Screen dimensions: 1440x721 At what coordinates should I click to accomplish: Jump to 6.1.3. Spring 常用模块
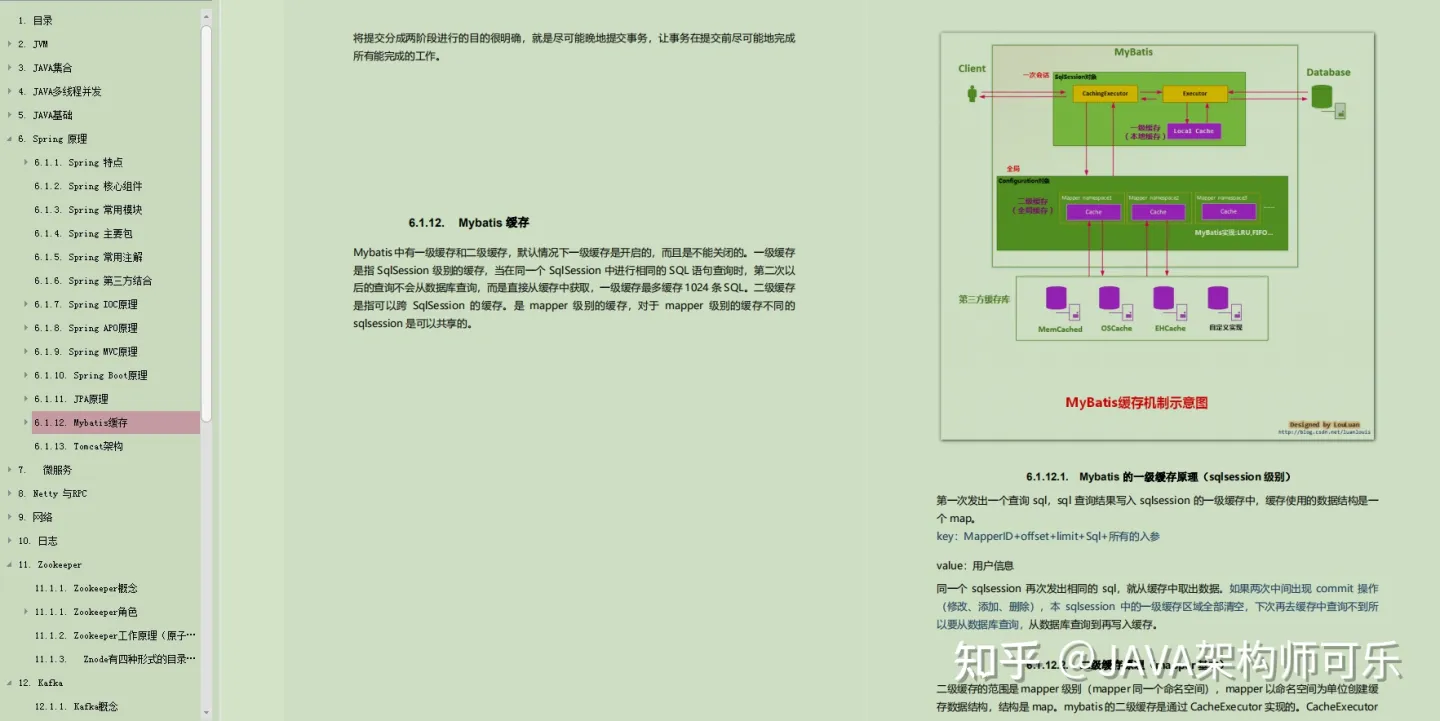(x=88, y=210)
